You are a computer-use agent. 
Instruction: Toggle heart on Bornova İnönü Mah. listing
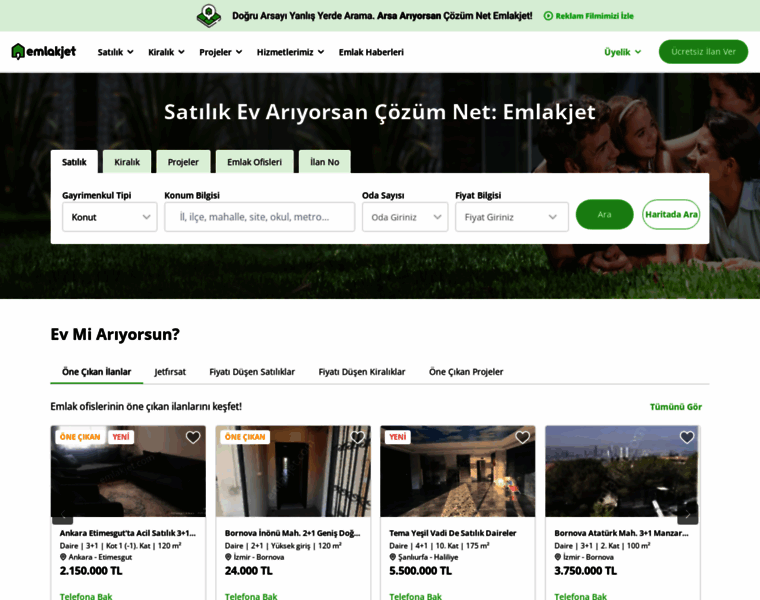coord(358,437)
